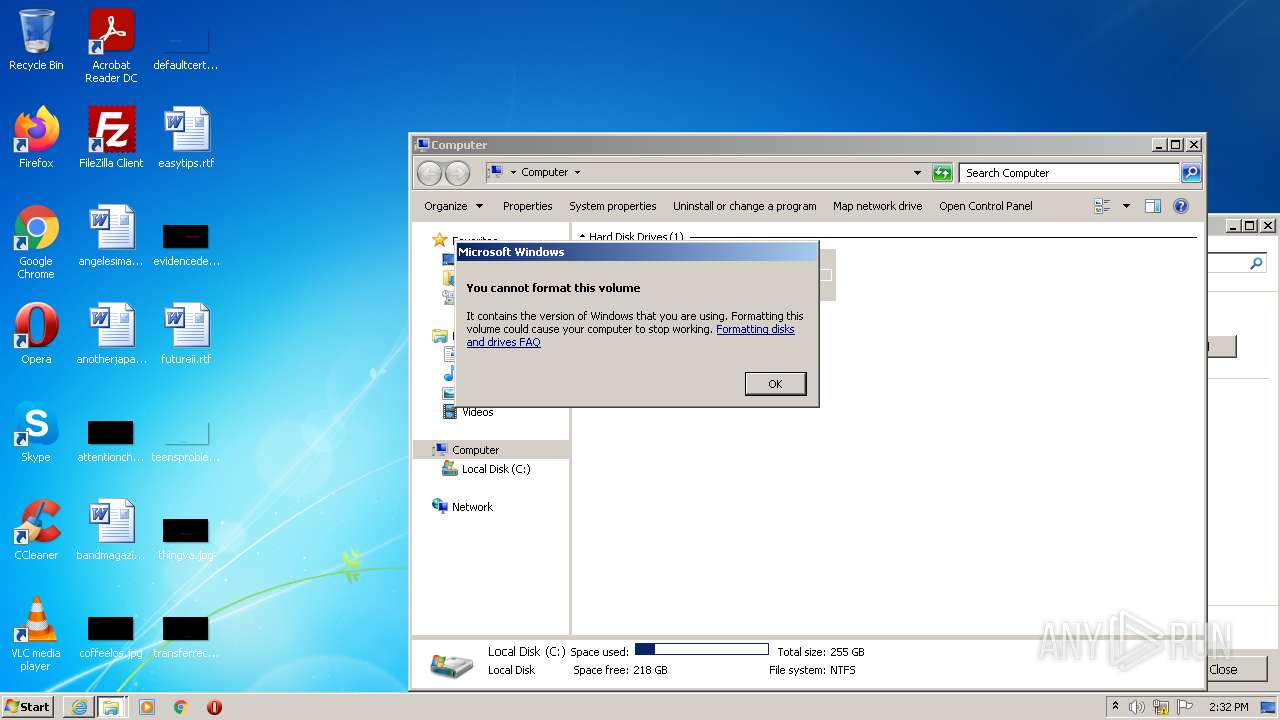This screenshot has height=720, width=1280.
Task: Select futureii.rtf desktop file
Action: pyautogui.click(x=186, y=334)
